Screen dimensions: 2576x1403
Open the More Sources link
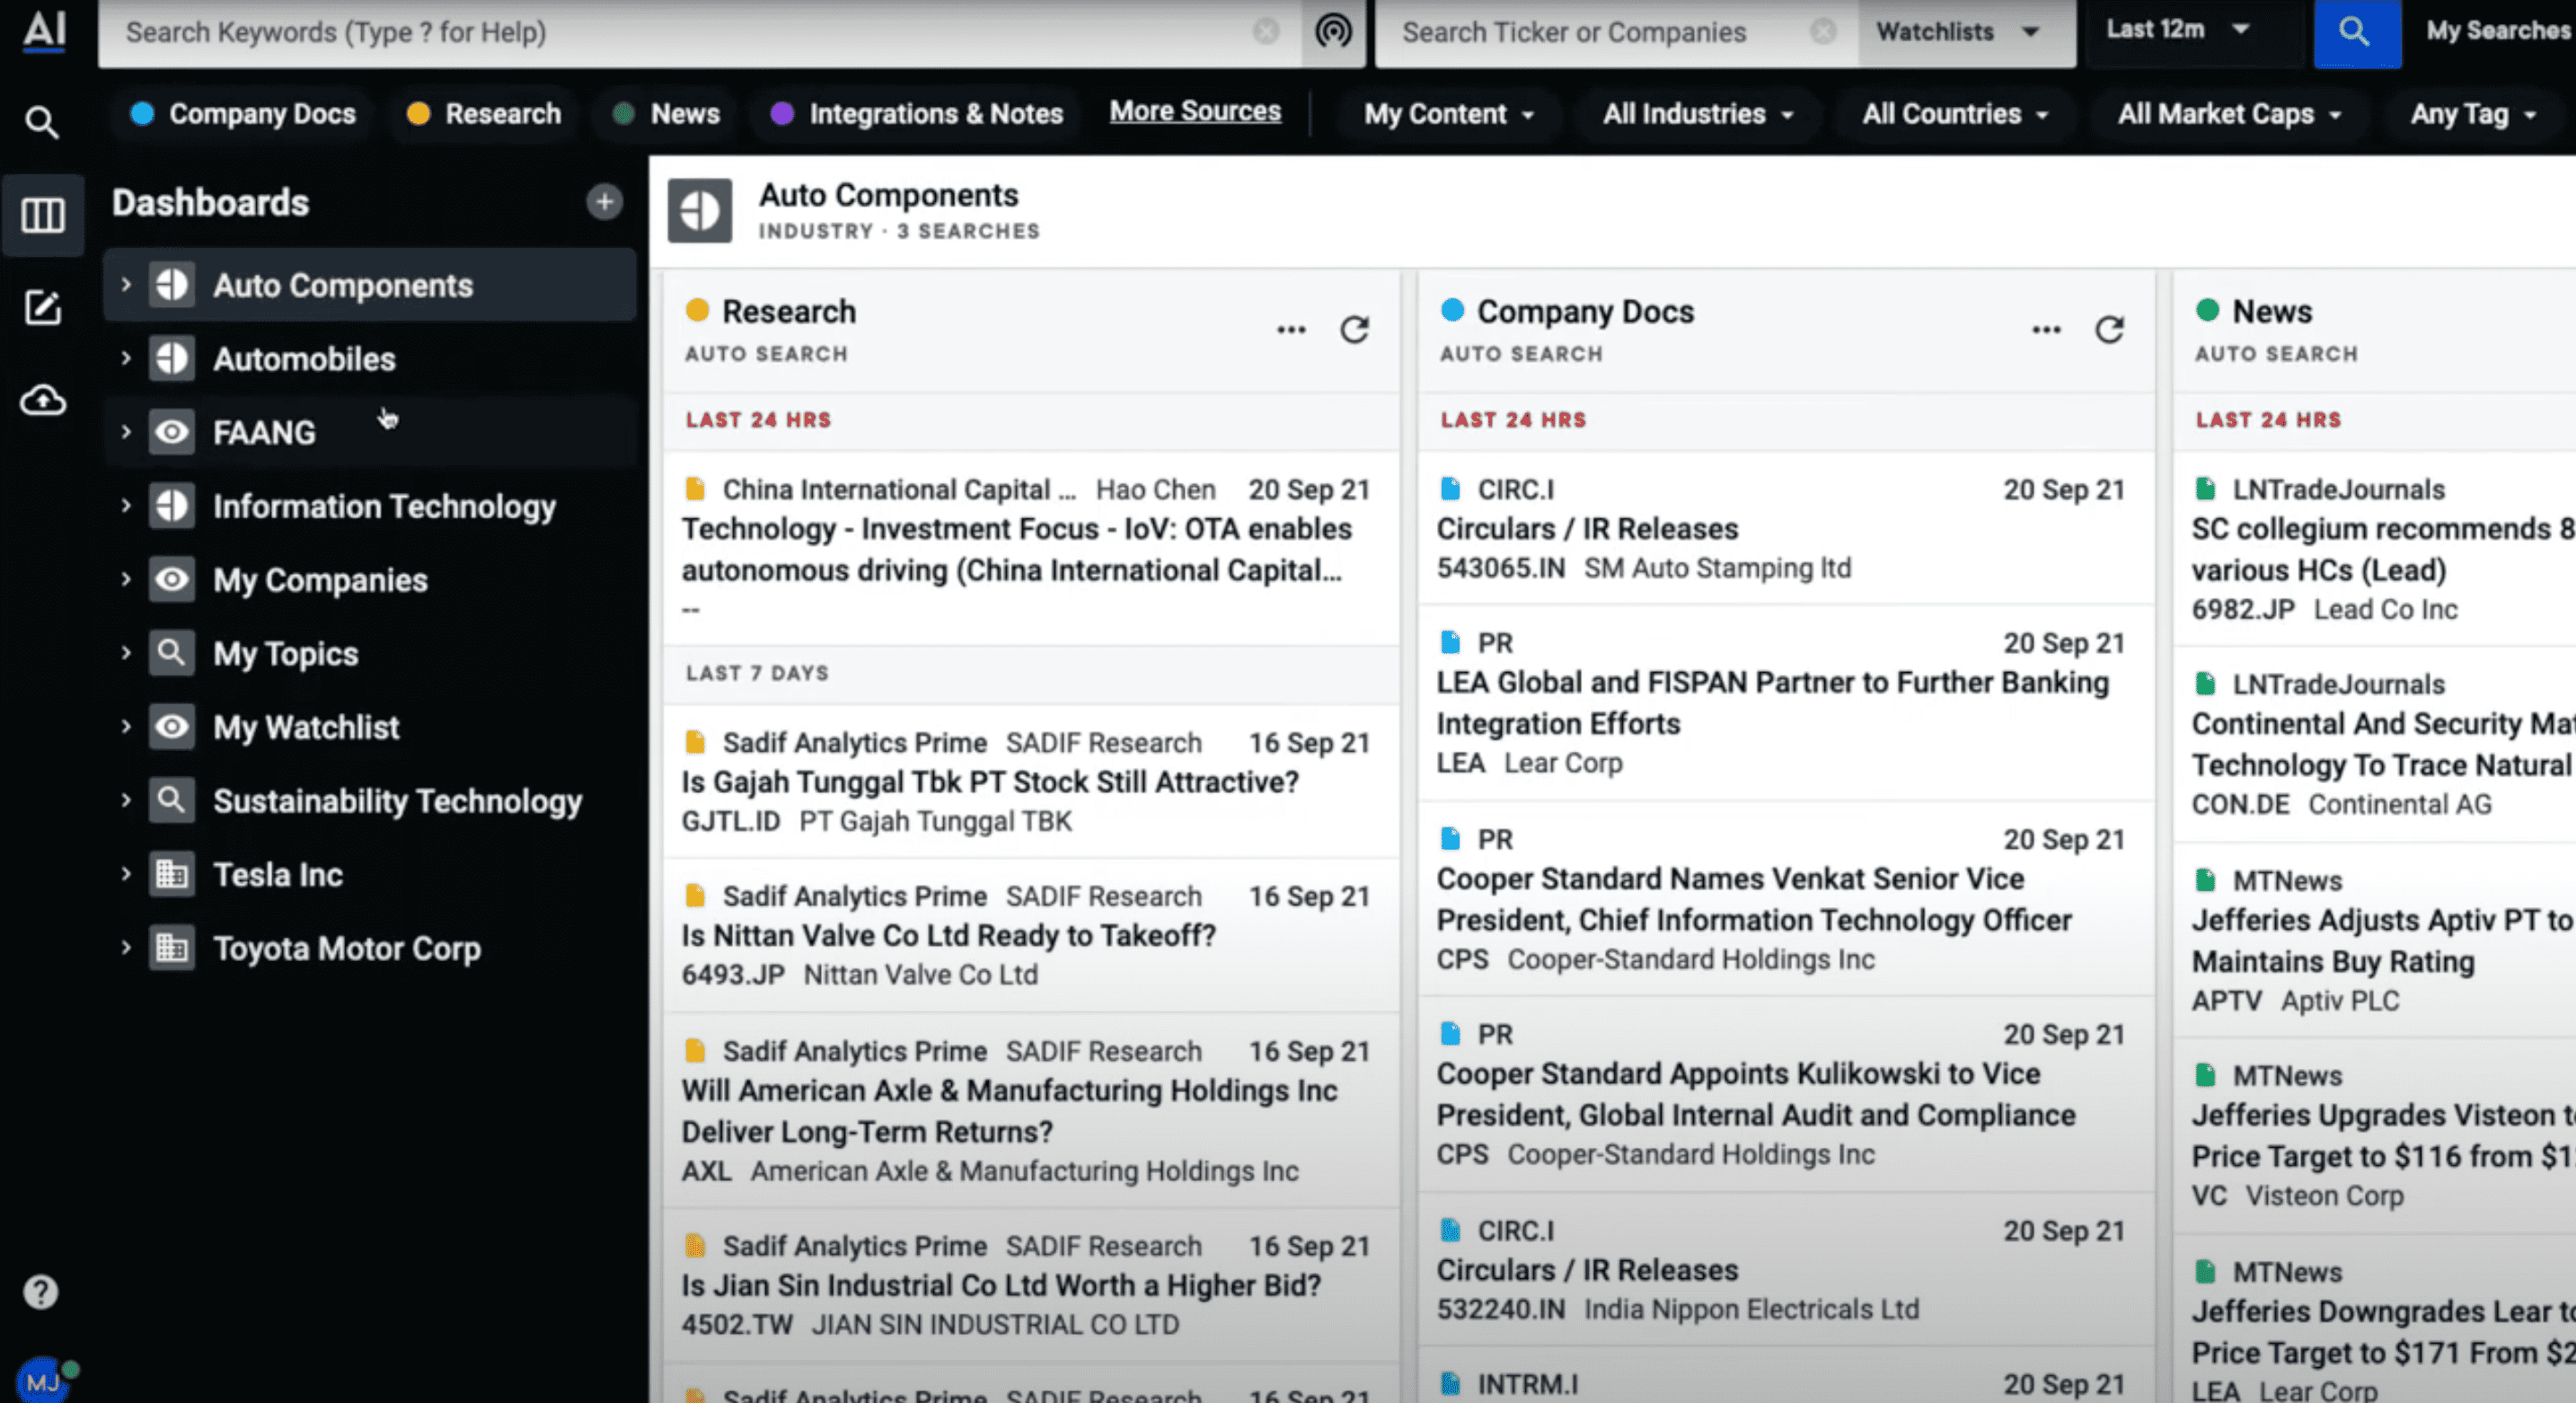tap(1195, 111)
